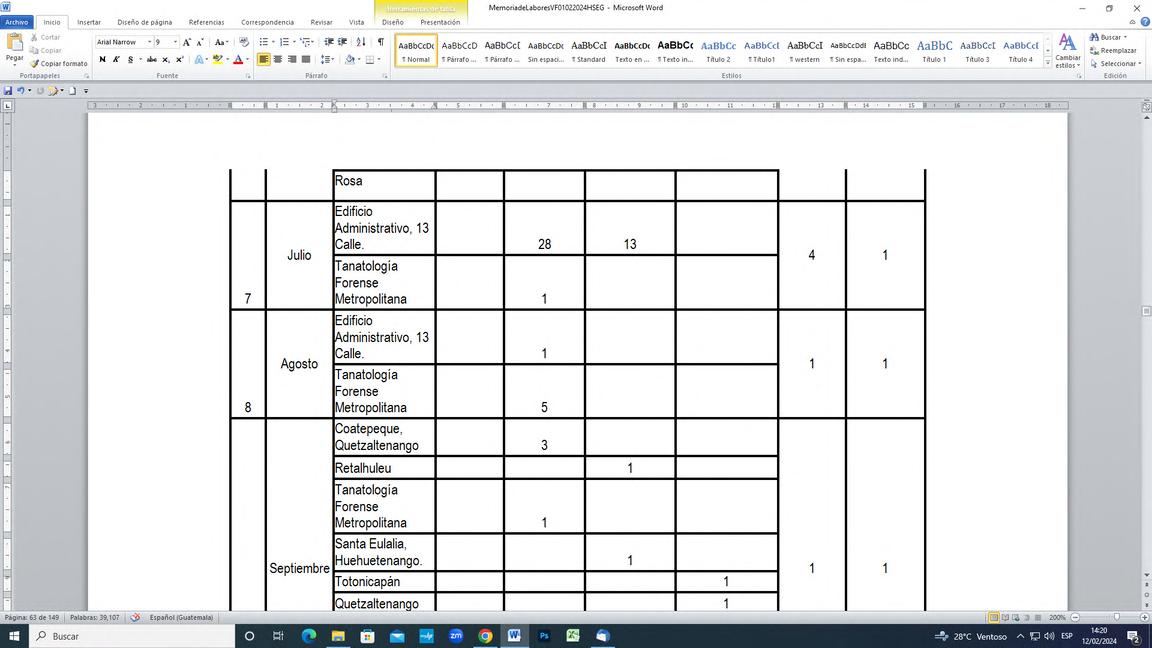Shrink font size with Encoger fuente
The width and height of the screenshot is (1152, 648).
200,43
